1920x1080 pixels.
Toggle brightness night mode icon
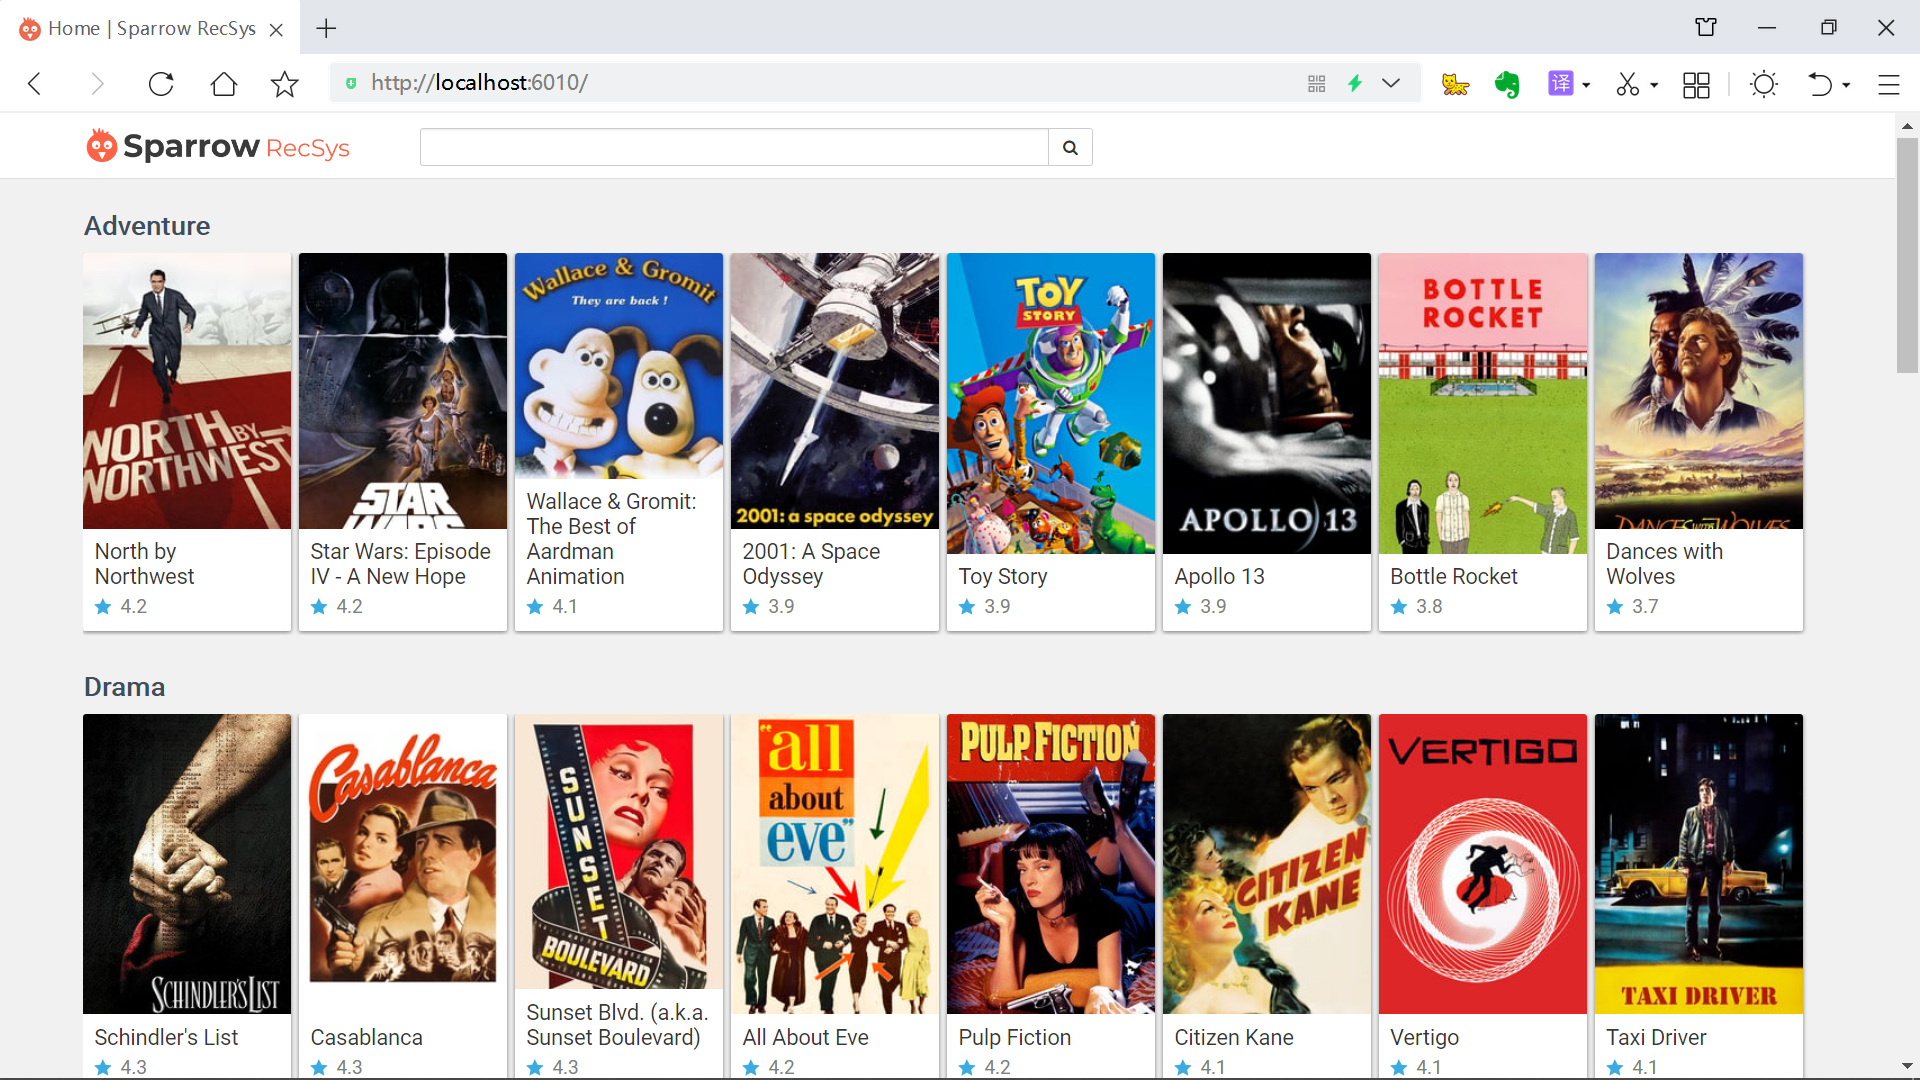coord(1764,84)
